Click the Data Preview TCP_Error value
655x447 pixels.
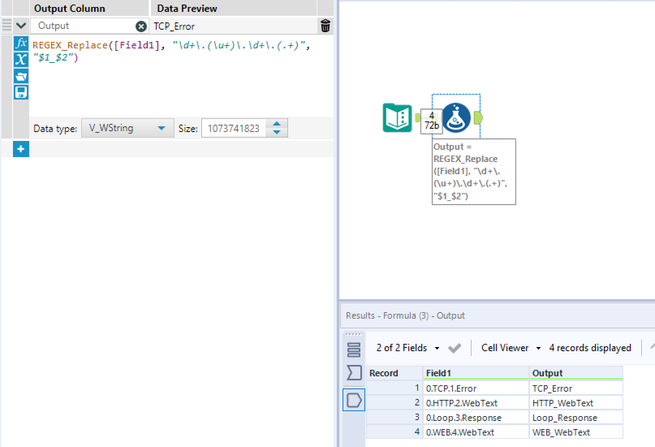coord(174,26)
